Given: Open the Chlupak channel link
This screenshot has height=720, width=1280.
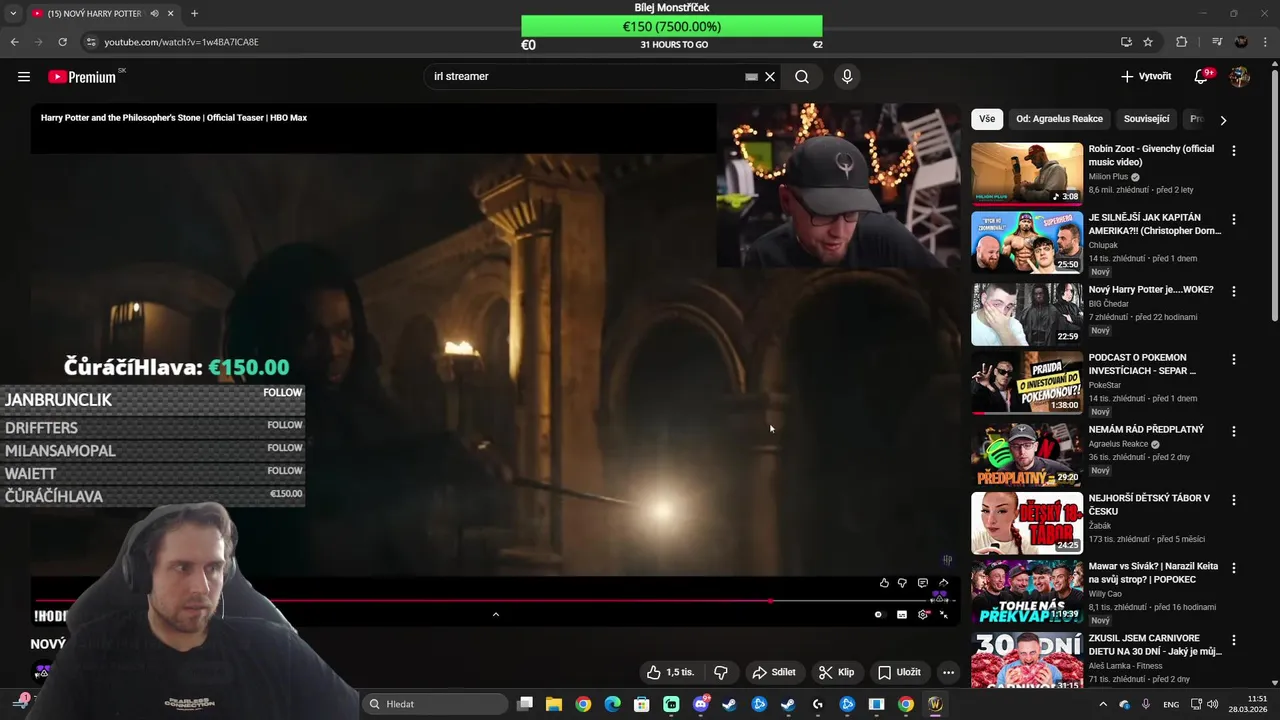Looking at the screenshot, I should tap(1103, 245).
